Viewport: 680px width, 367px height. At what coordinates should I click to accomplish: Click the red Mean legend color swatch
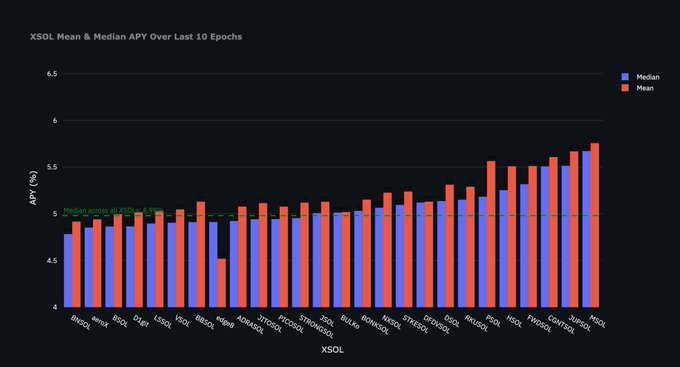pyautogui.click(x=625, y=88)
